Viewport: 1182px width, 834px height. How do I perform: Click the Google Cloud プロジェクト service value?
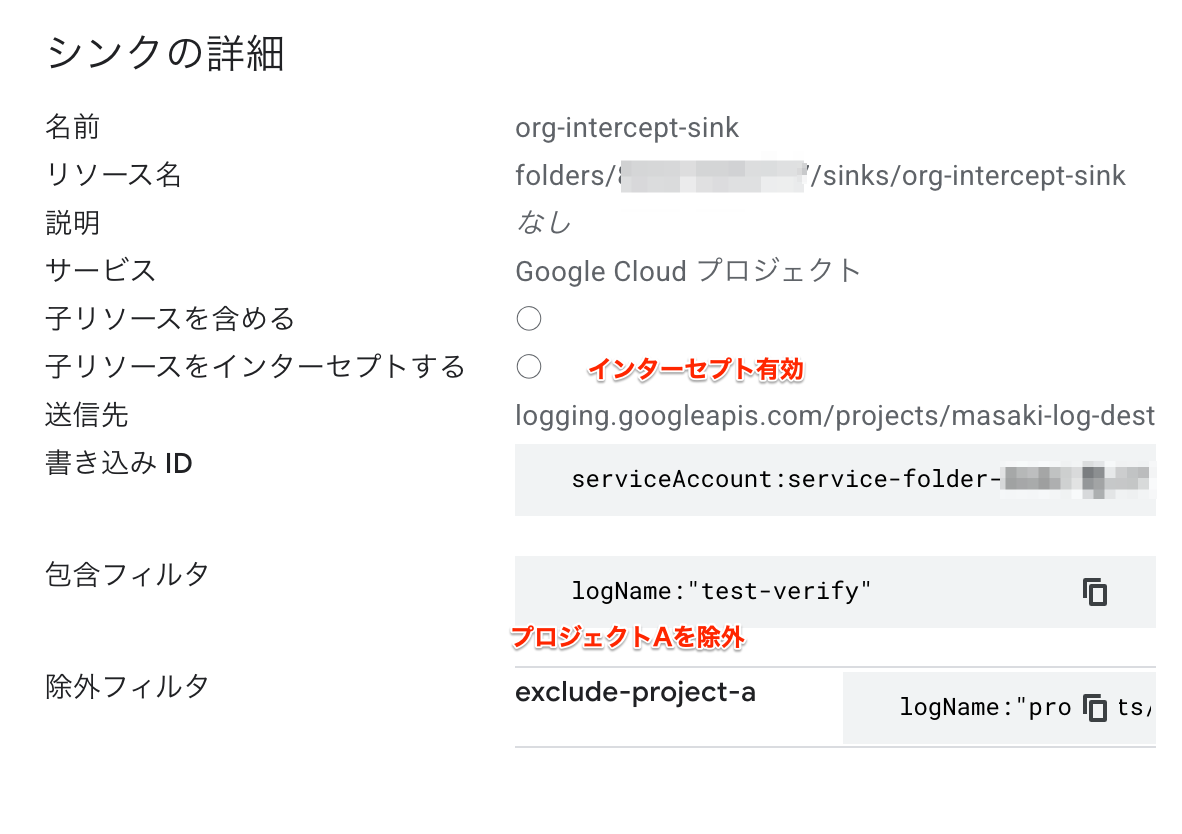[687, 271]
